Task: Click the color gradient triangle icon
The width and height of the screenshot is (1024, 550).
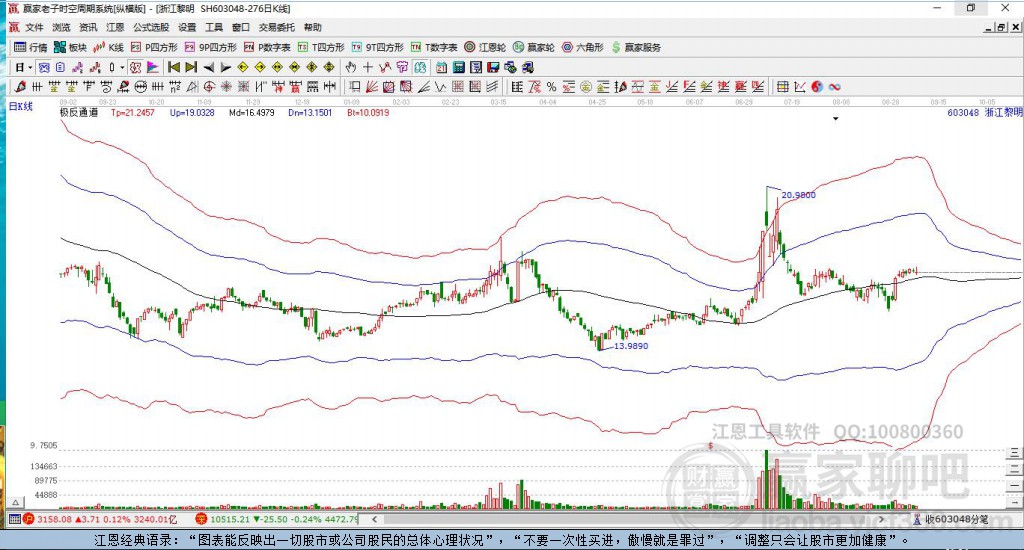Action: 153,67
